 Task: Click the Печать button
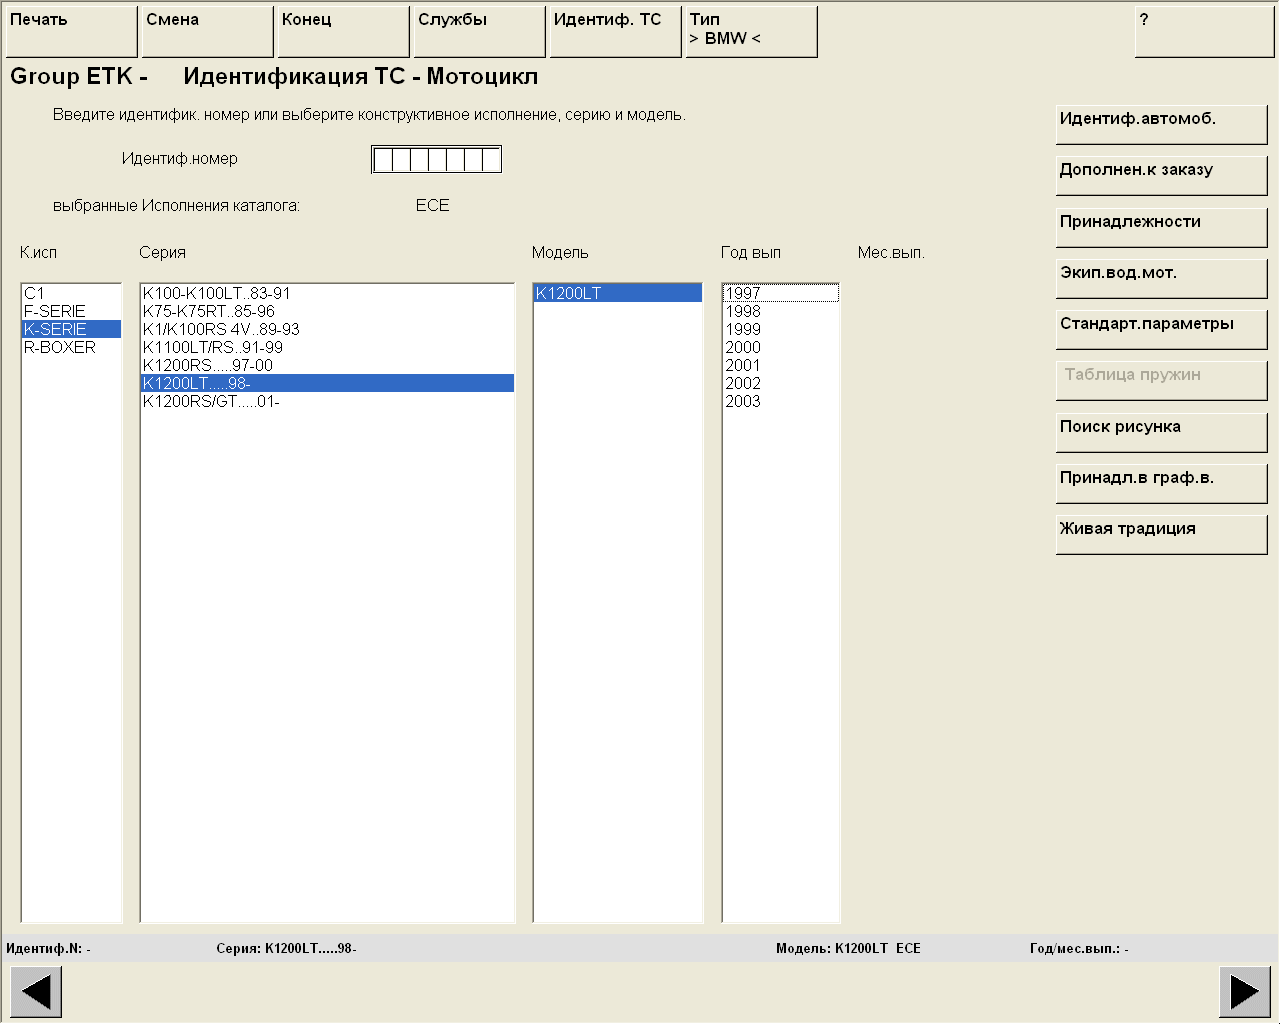[x=71, y=32]
